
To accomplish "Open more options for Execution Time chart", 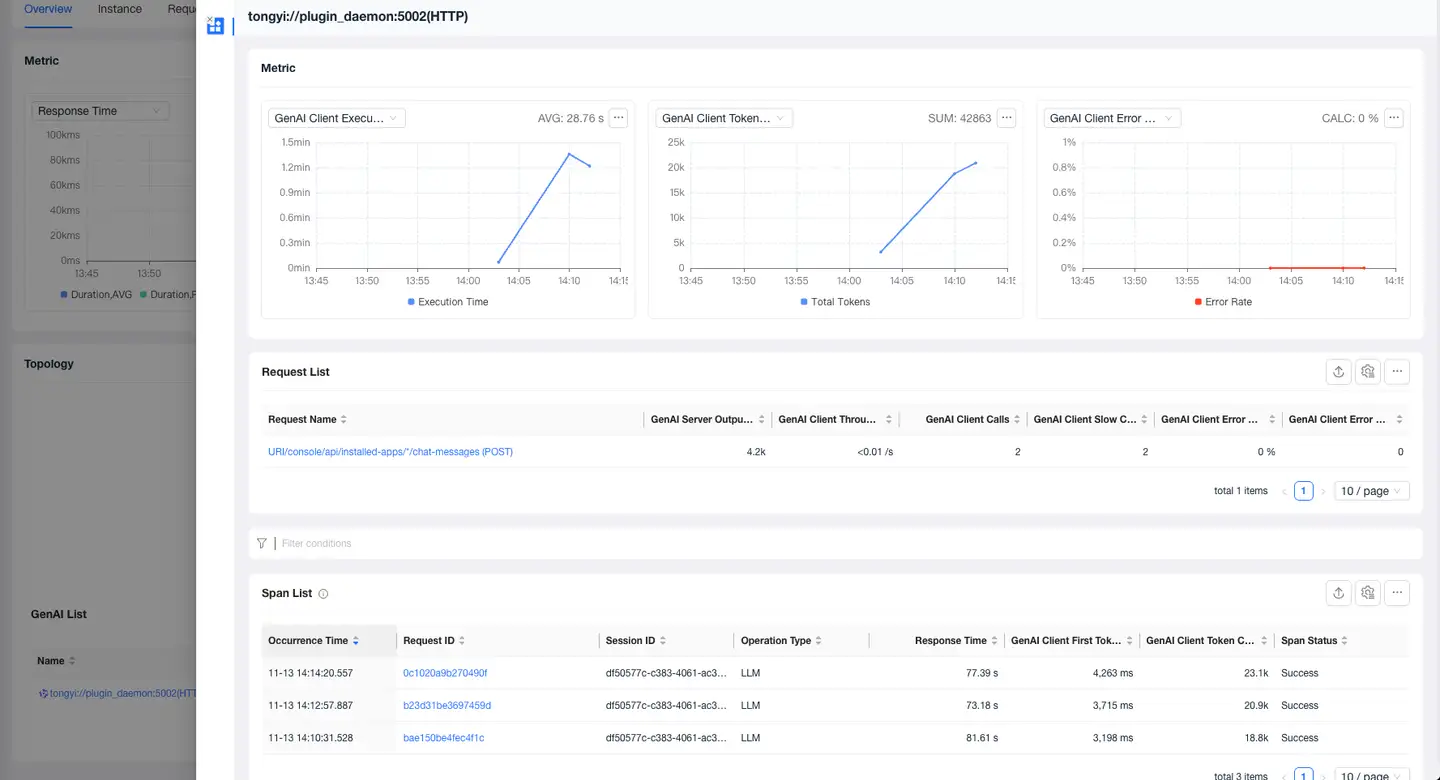I will coord(619,118).
